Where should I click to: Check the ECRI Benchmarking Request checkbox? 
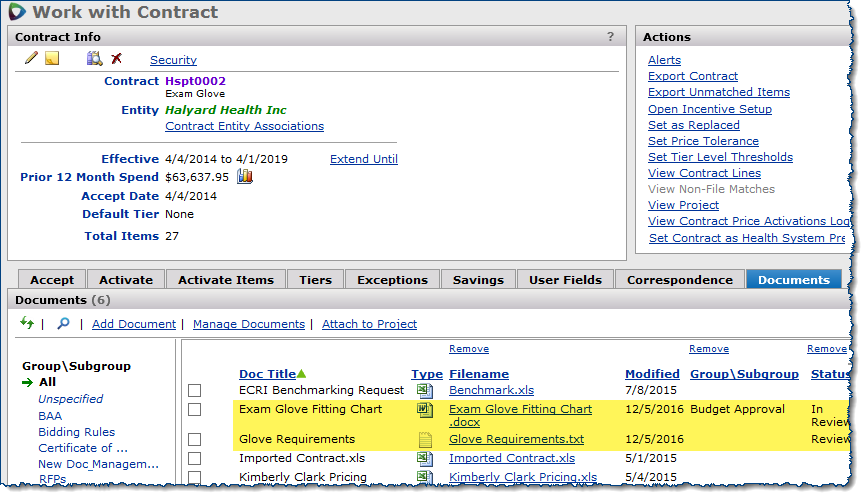(195, 390)
